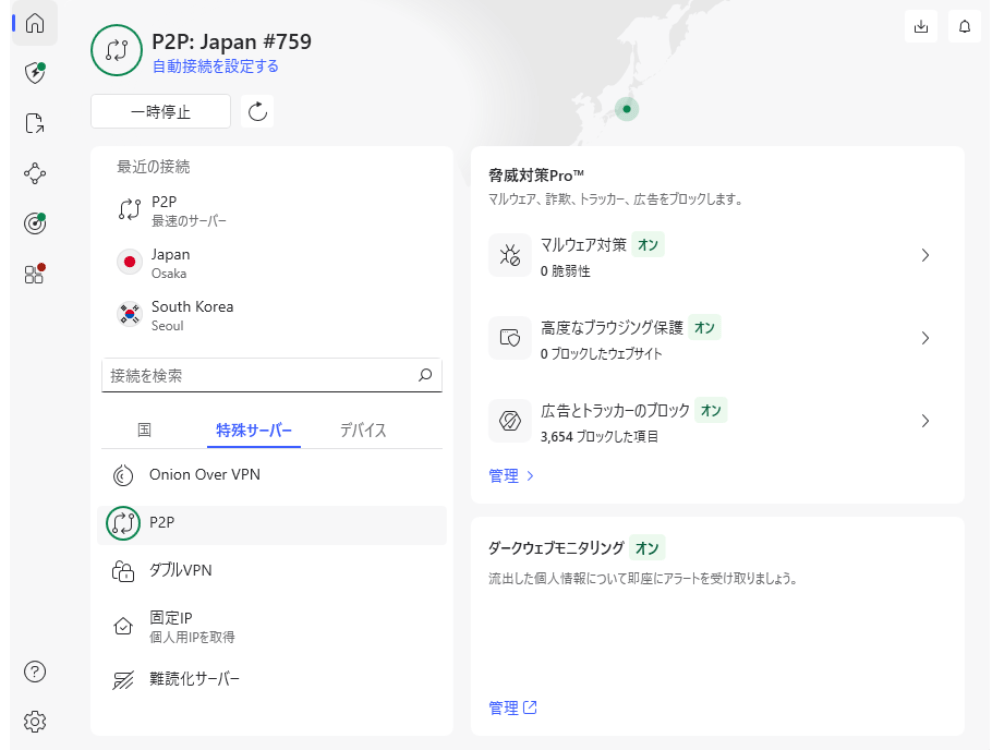
Task: Open the apps grid sidebar icon
Action: click(x=35, y=273)
